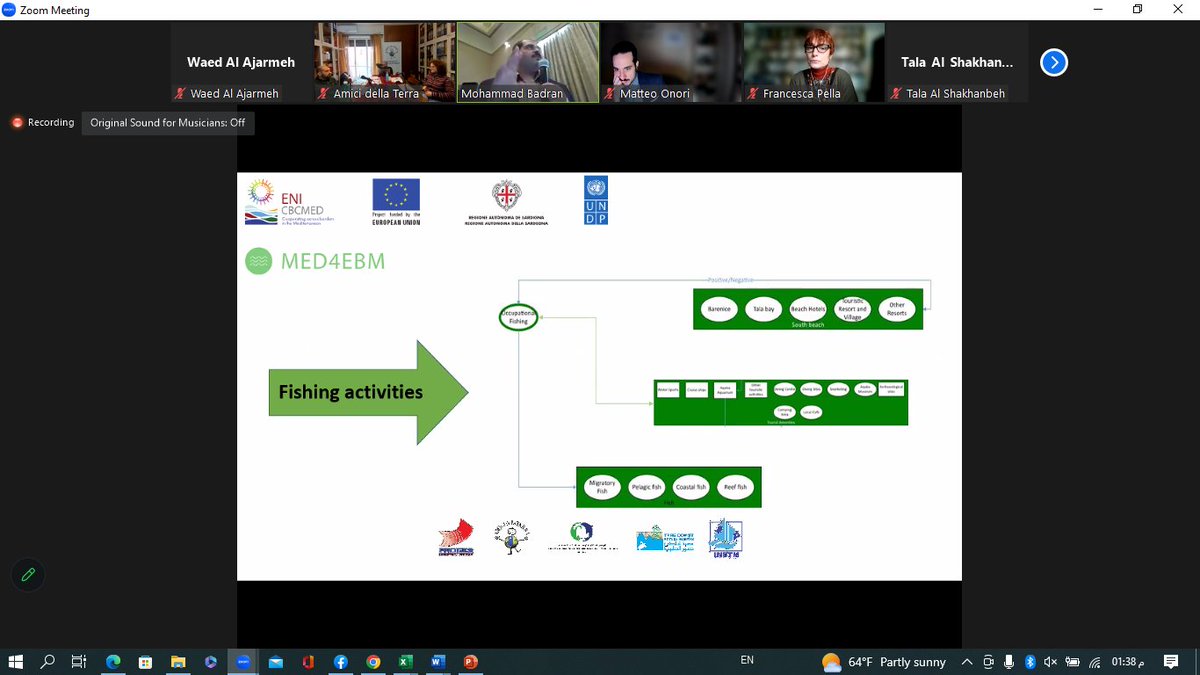Switch to Zoom app in taskbar
Viewport: 1200px width, 675px height.
click(243, 661)
